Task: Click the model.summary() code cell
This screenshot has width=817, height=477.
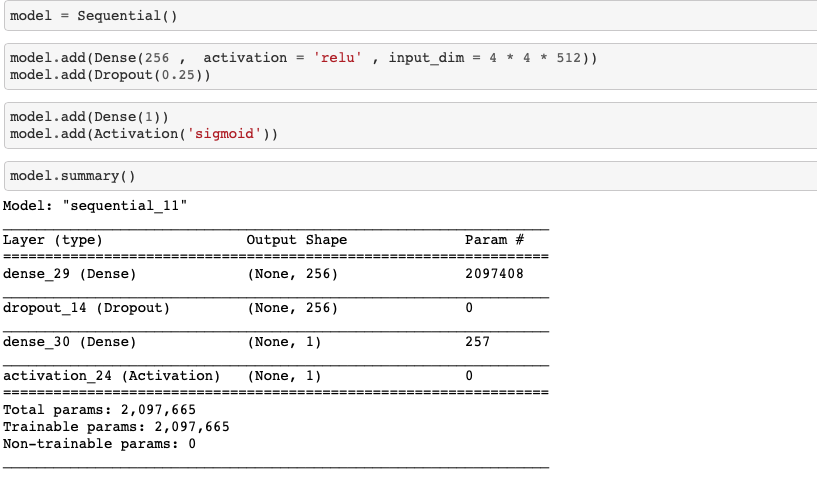Action: pyautogui.click(x=411, y=176)
